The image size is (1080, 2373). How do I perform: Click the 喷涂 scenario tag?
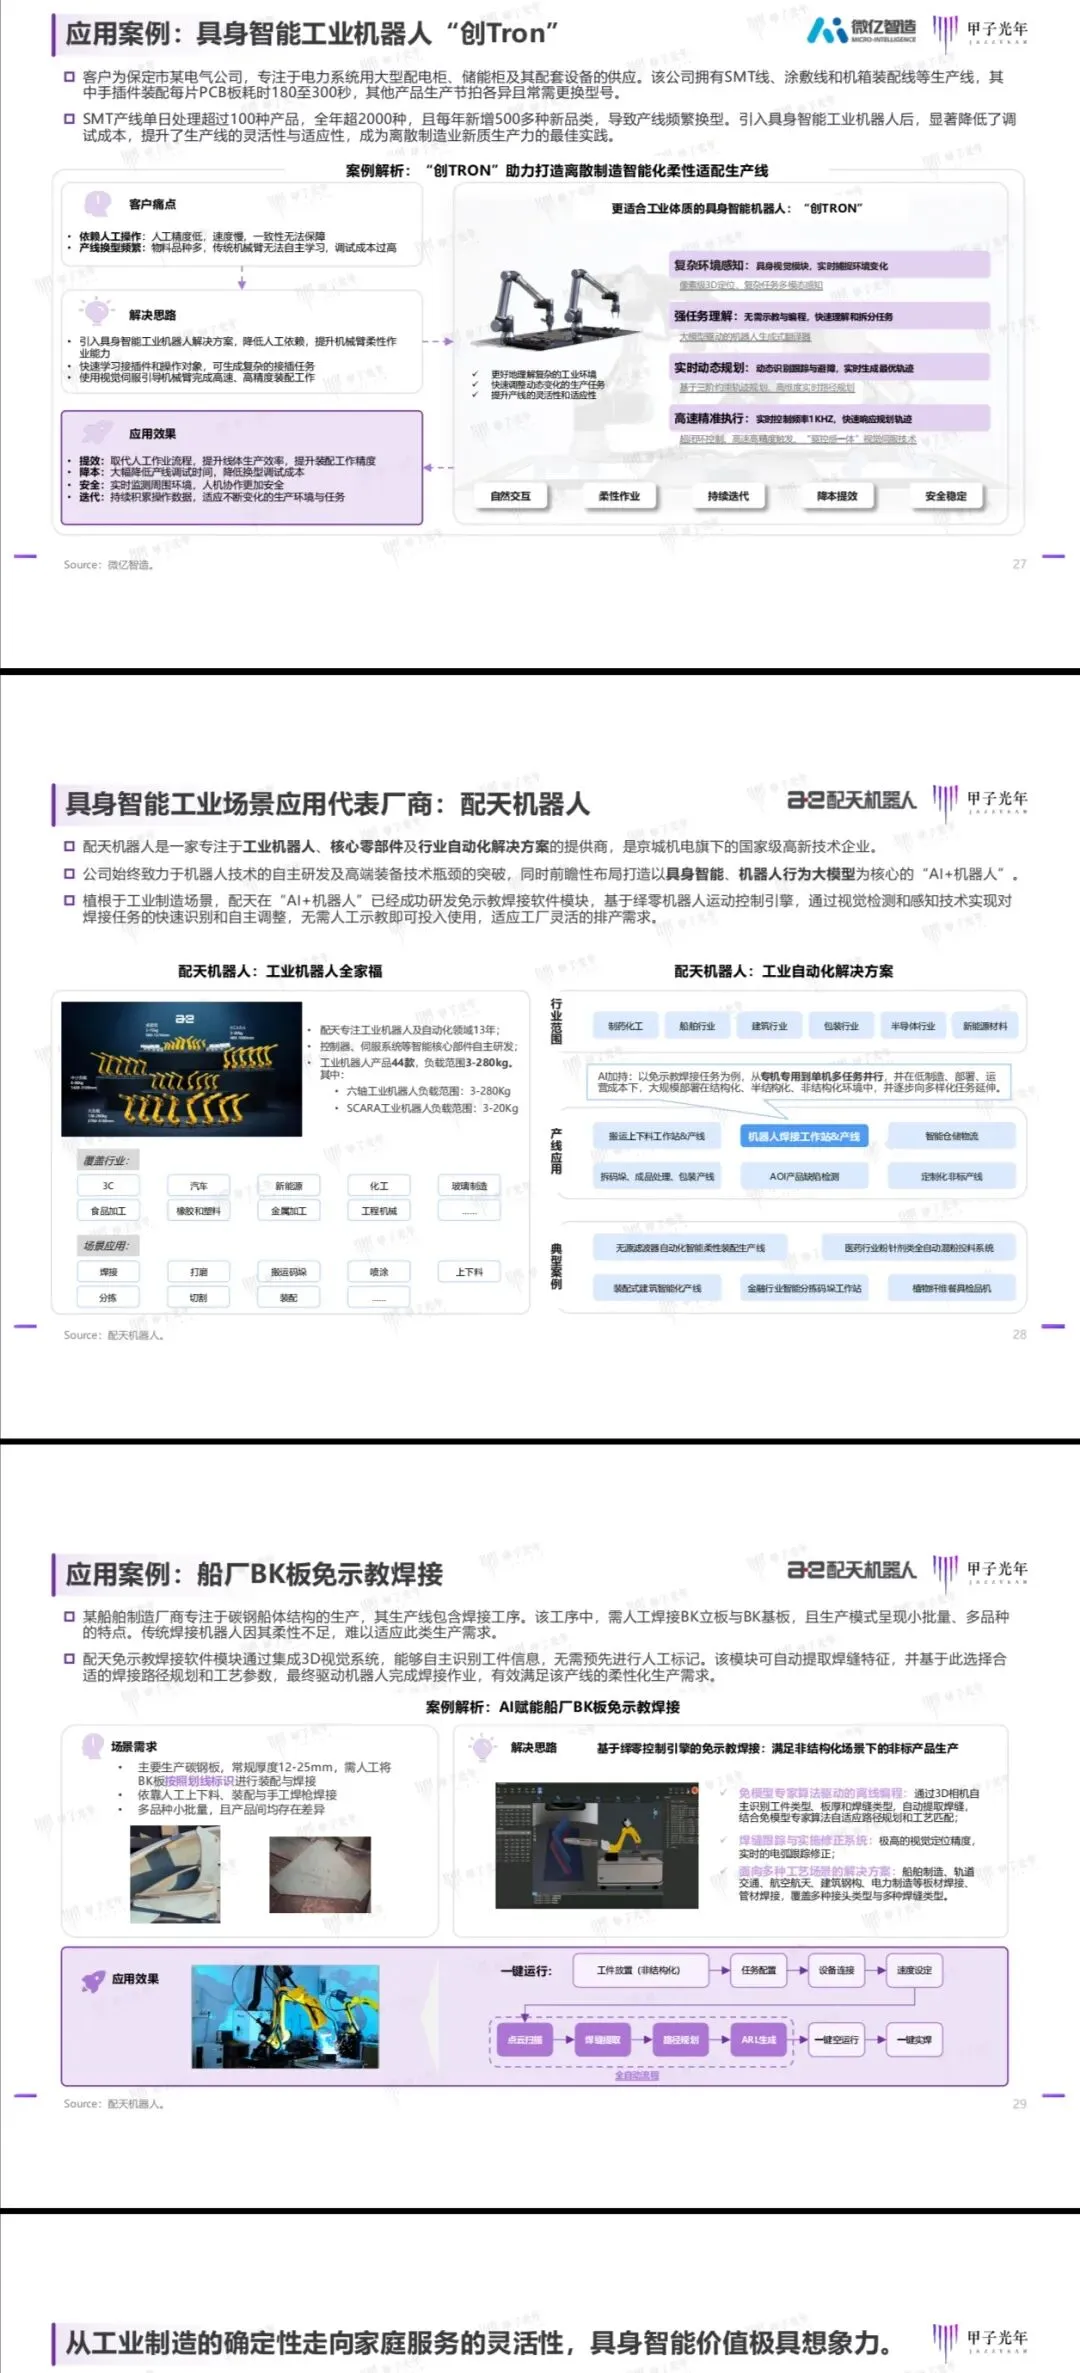pos(379,1272)
